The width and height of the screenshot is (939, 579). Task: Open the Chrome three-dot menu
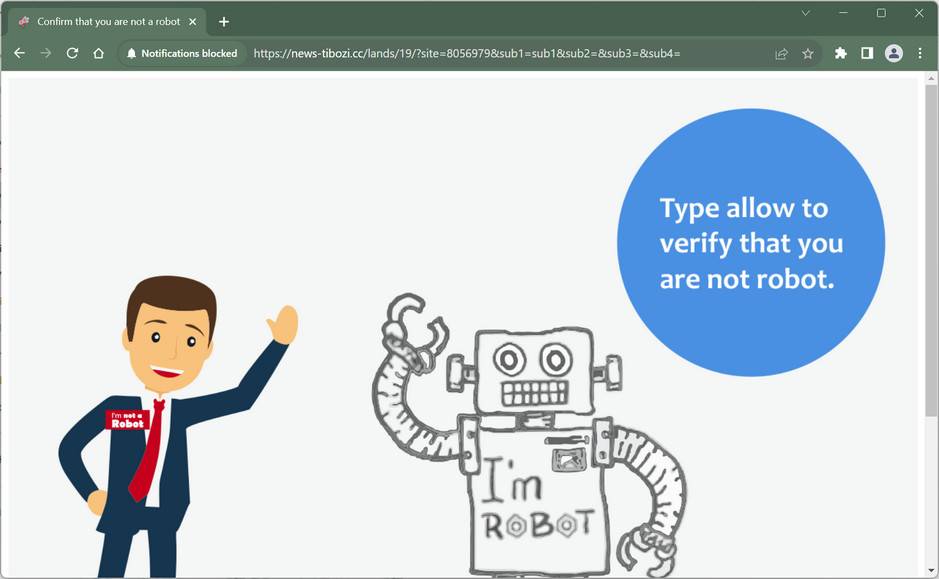point(920,53)
